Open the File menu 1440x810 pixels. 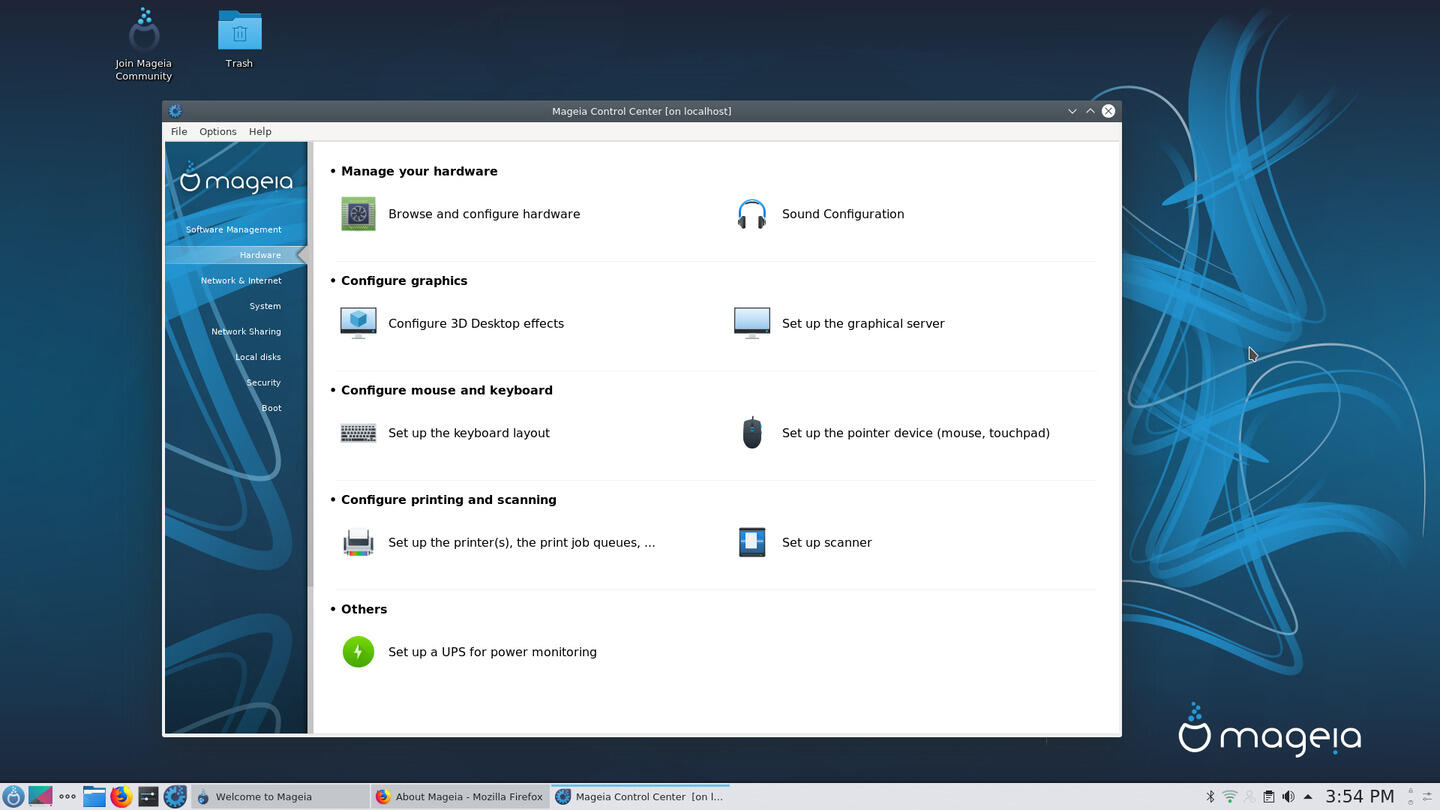click(179, 131)
